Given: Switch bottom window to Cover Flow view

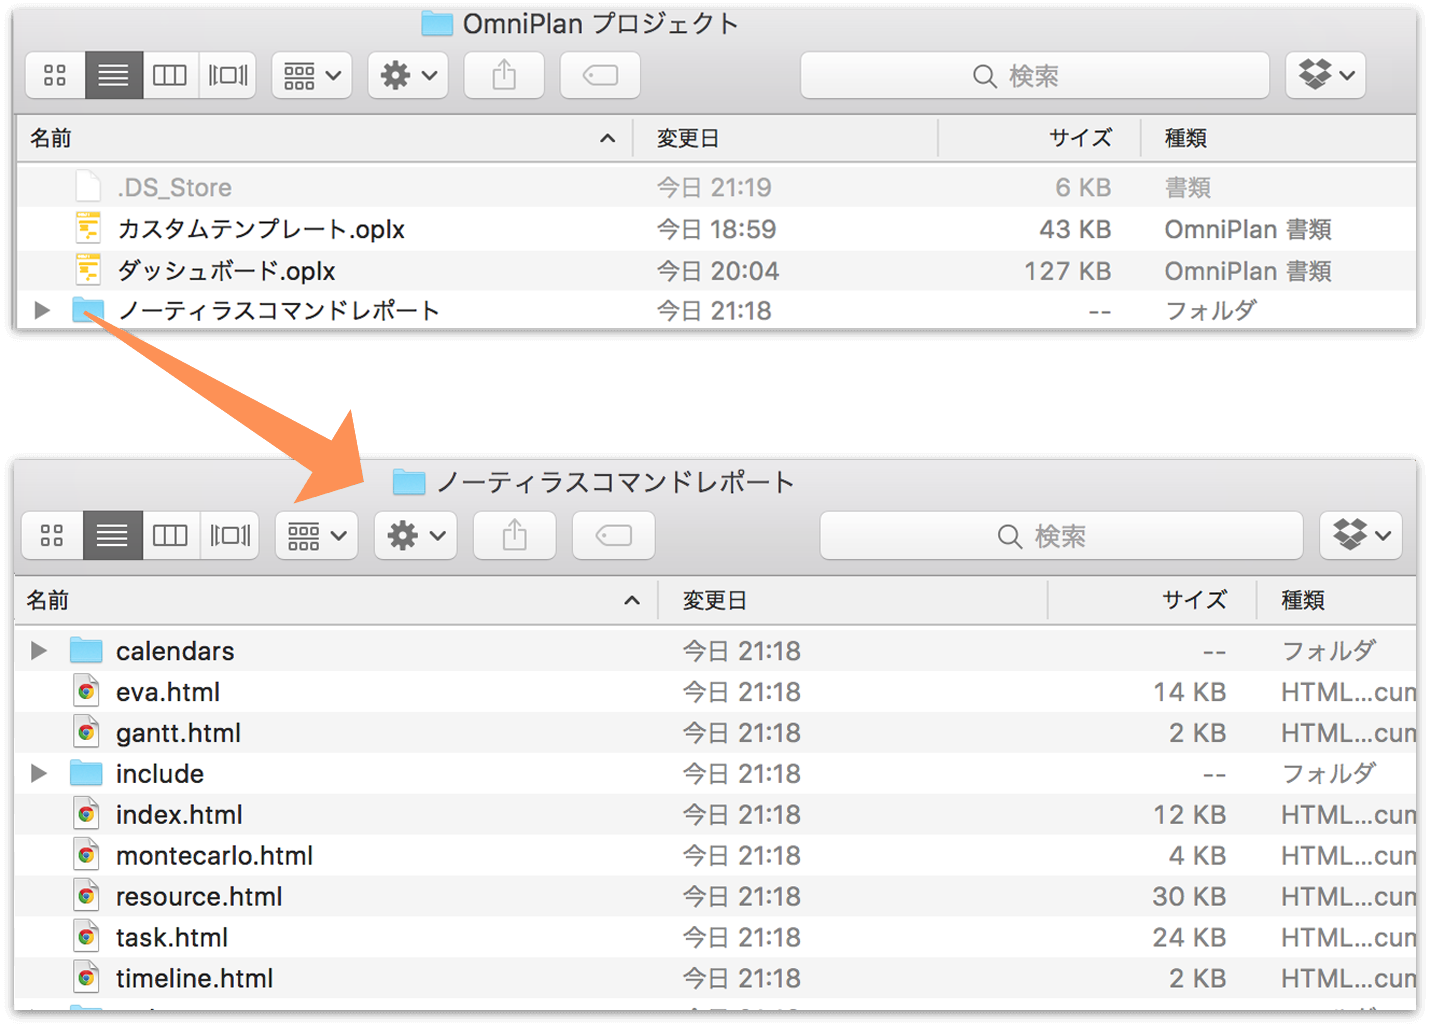Looking at the screenshot, I should [230, 535].
